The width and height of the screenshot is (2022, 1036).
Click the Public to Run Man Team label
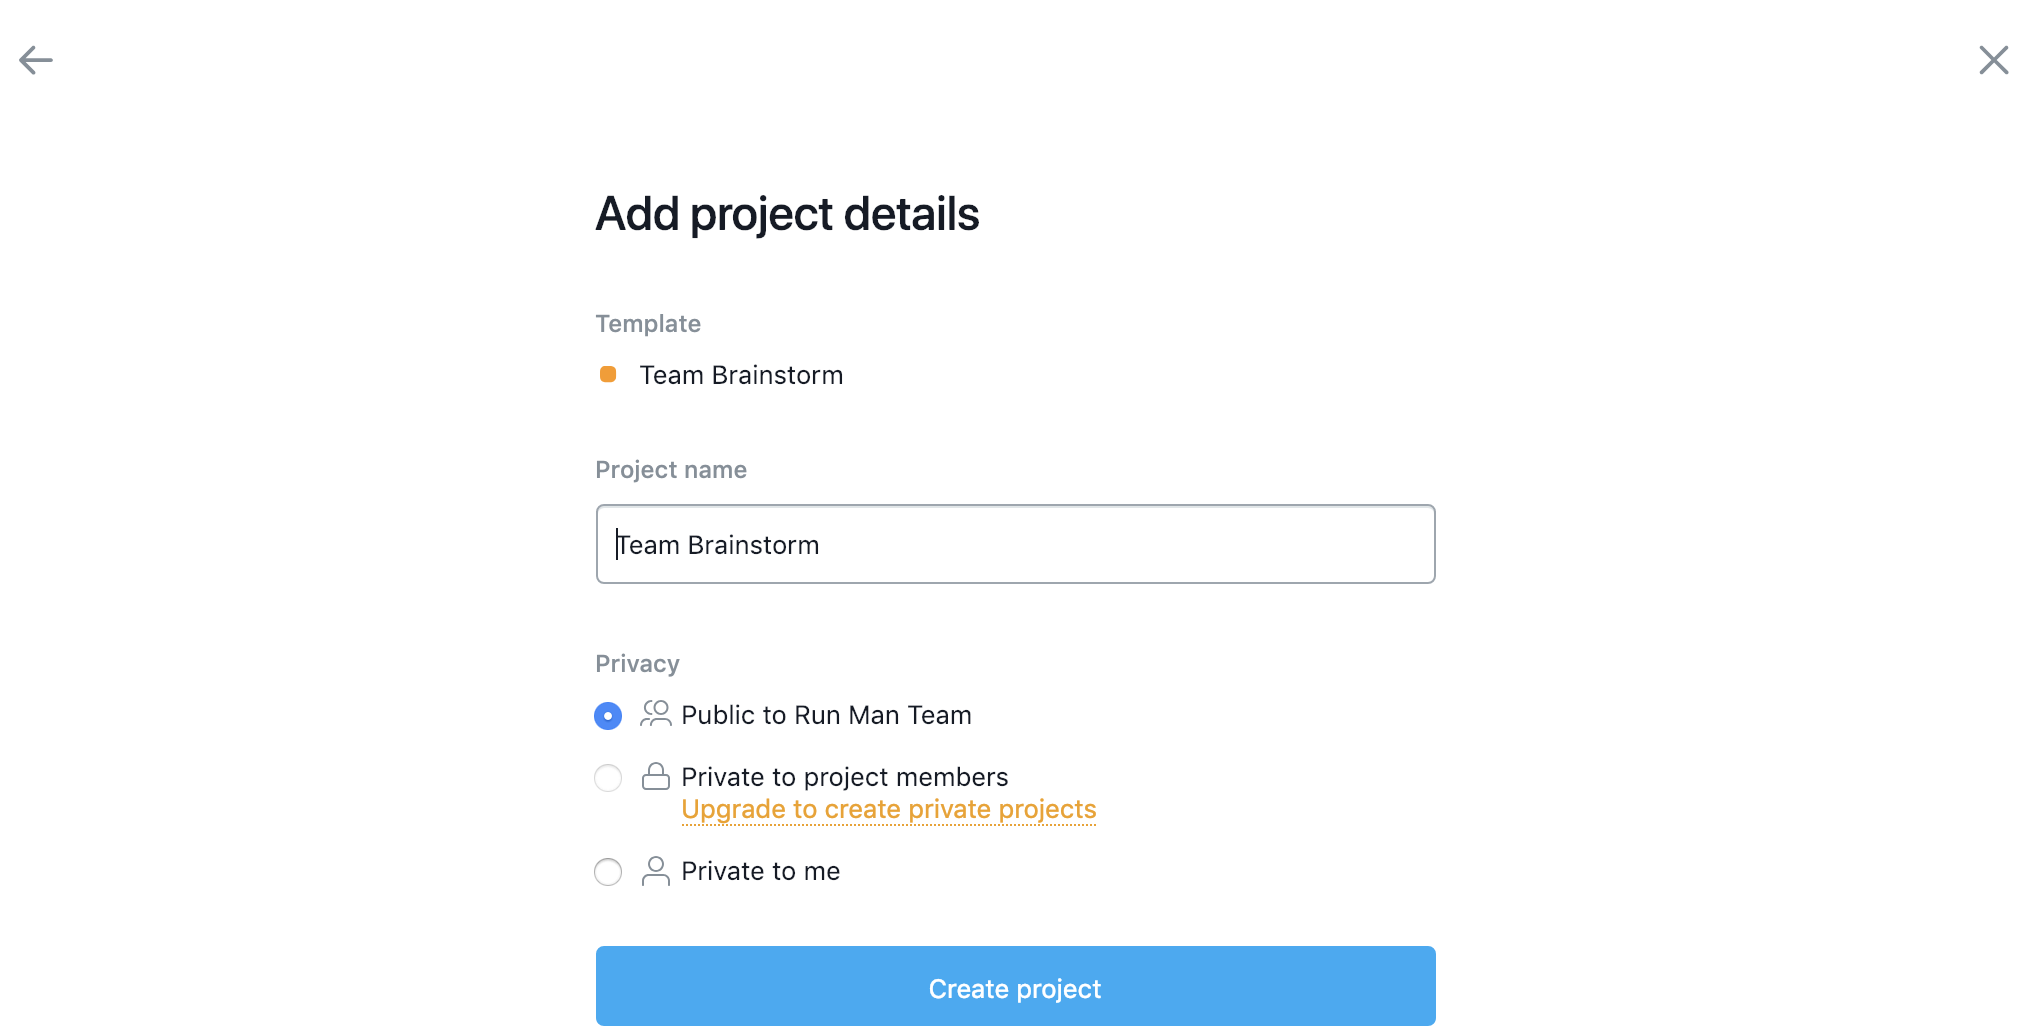(x=826, y=715)
